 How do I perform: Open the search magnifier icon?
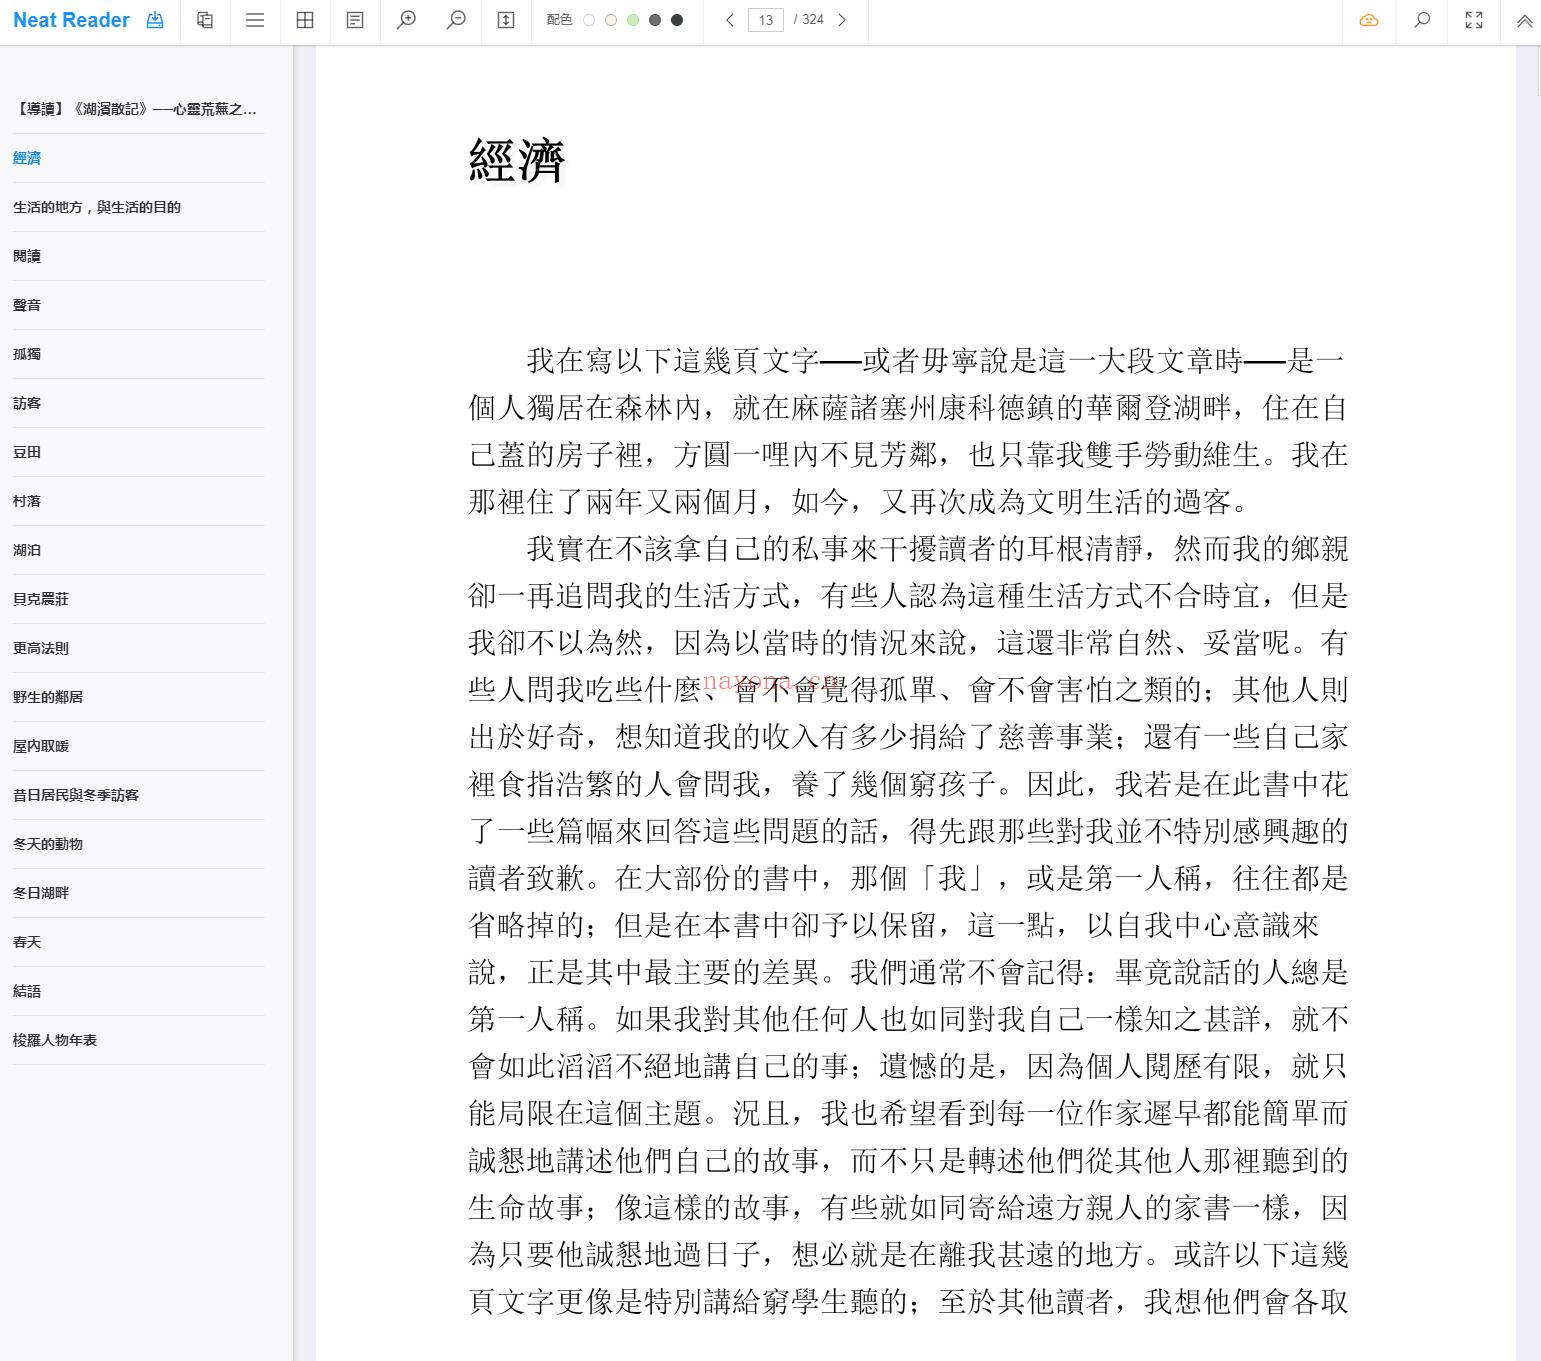tap(1422, 20)
